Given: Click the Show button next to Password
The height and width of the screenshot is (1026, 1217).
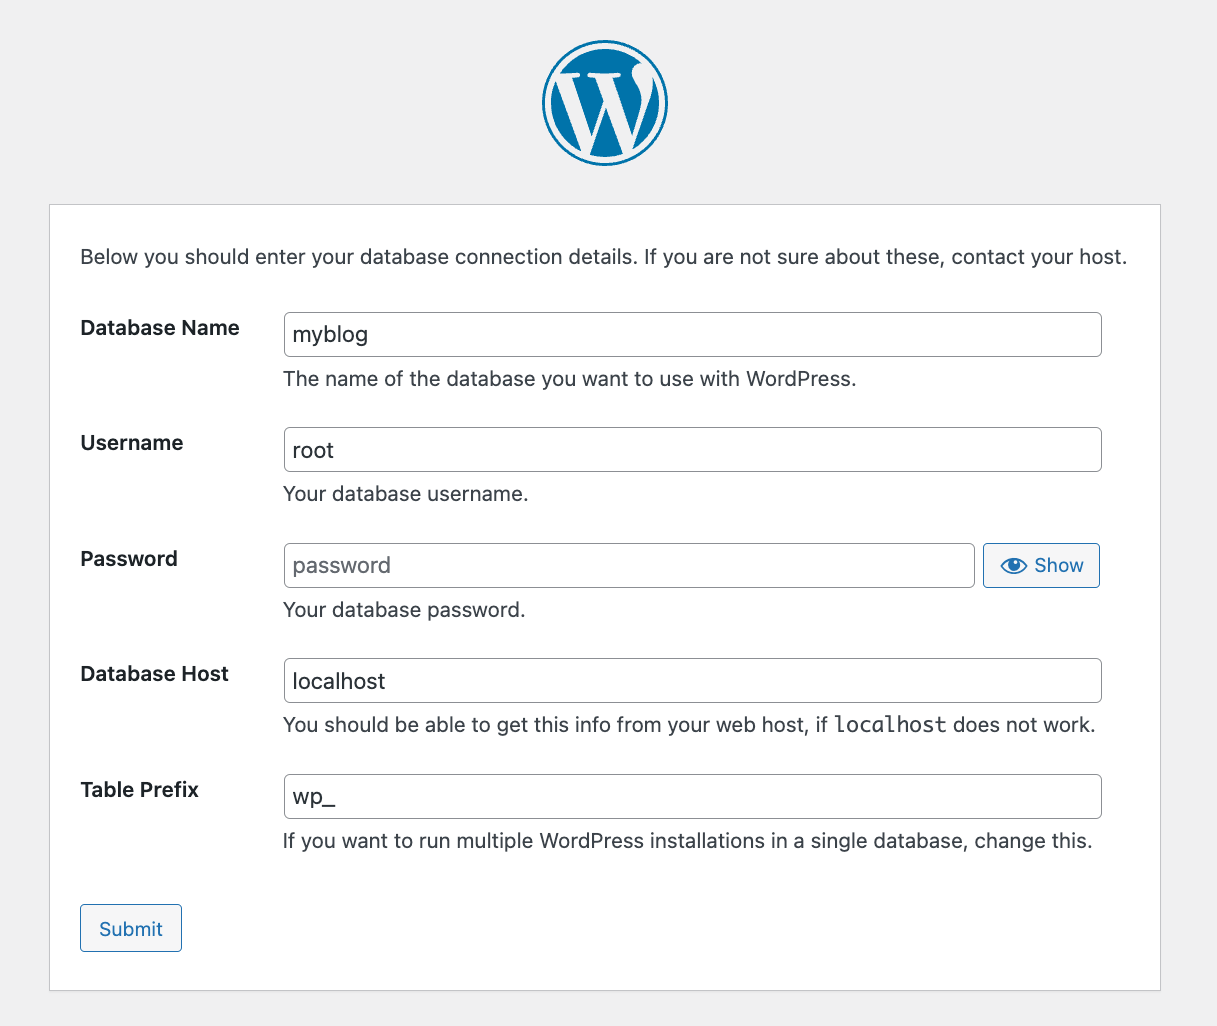Looking at the screenshot, I should 1041,565.
